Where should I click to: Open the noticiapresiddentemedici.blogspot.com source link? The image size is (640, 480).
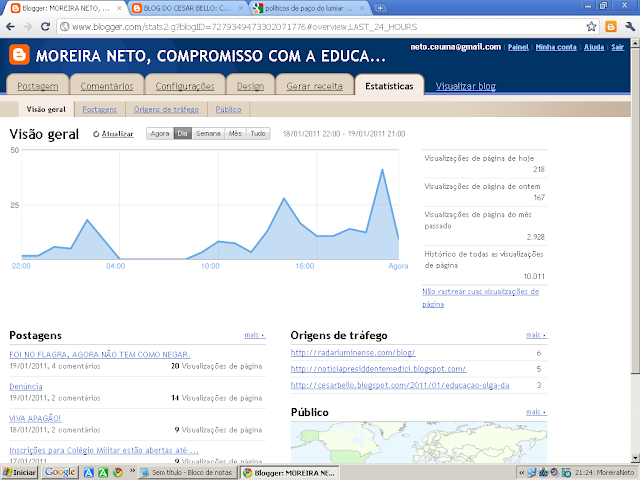[x=378, y=369]
